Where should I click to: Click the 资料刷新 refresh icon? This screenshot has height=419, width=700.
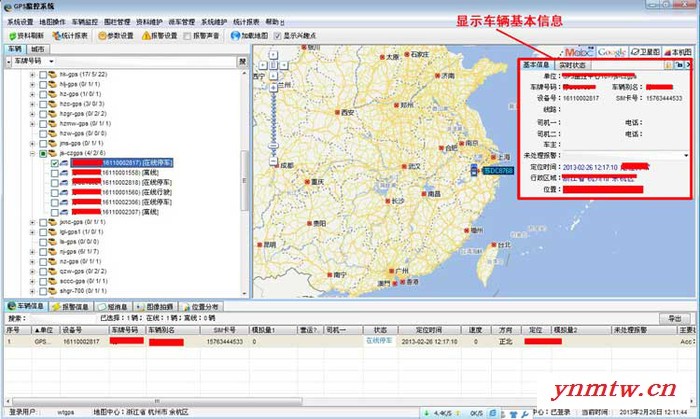click(12, 36)
